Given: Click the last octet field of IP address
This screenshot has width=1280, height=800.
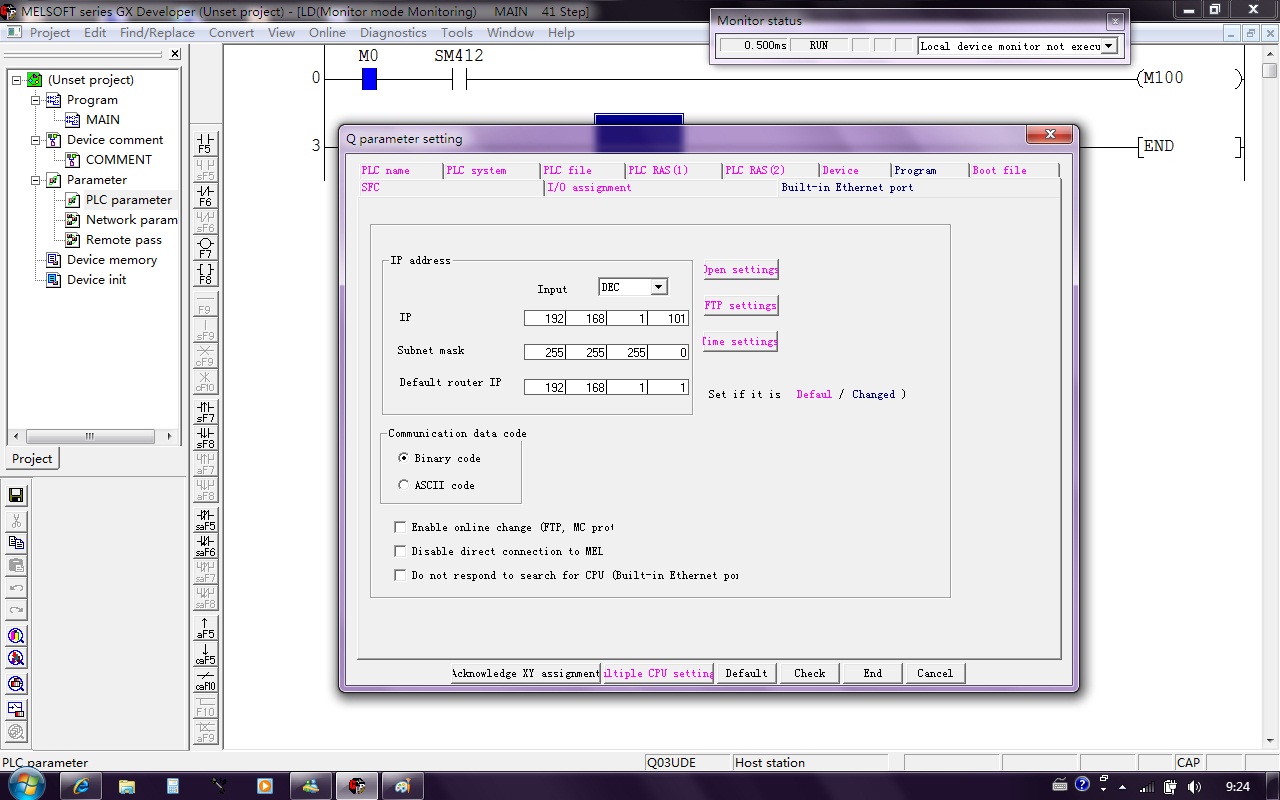Looking at the screenshot, I should pos(668,319).
